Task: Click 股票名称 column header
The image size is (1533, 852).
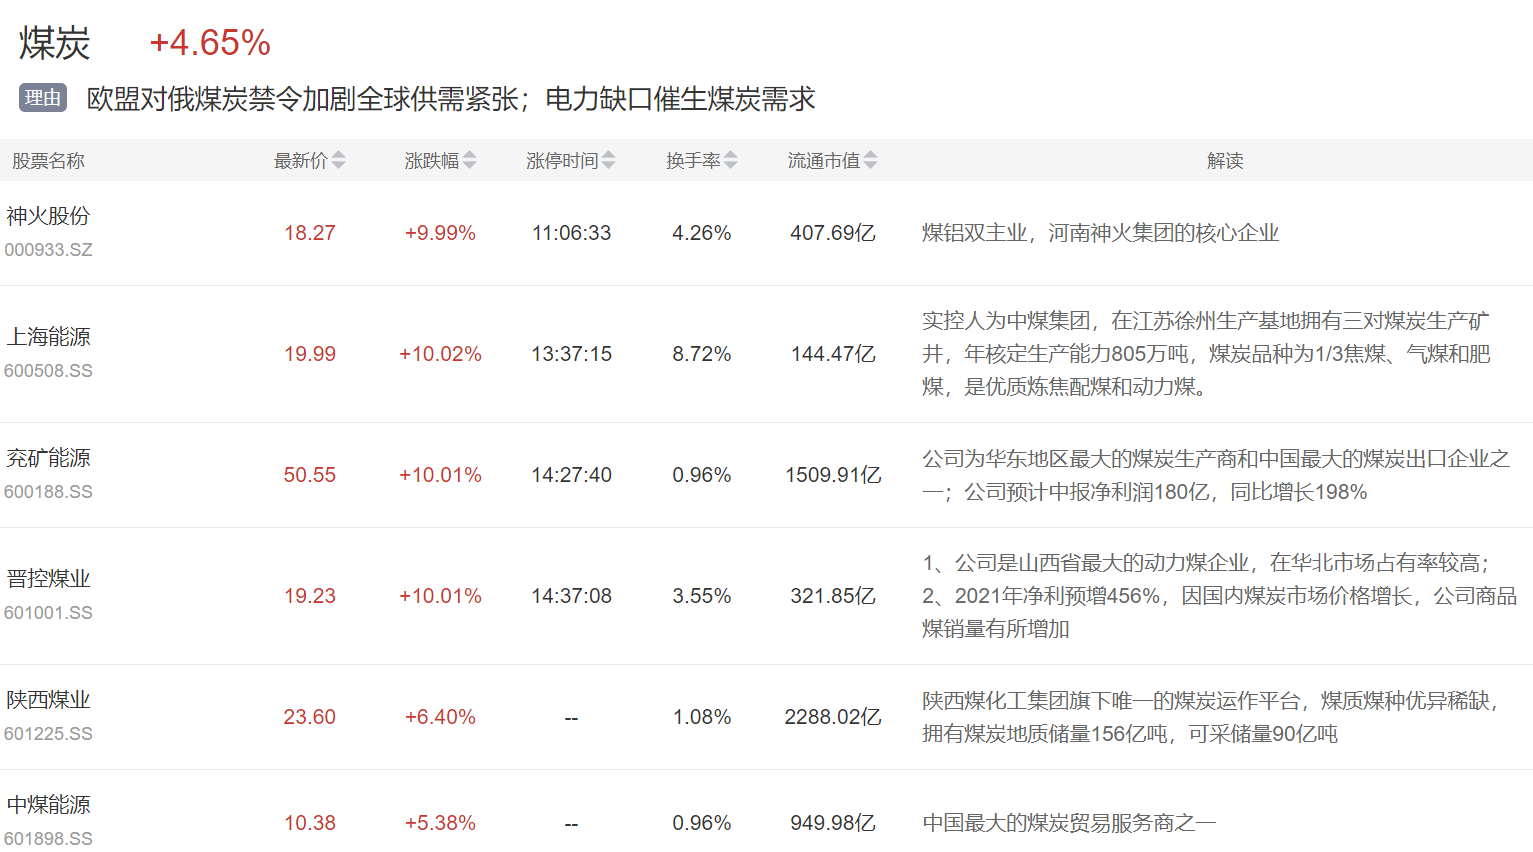Action: 48,161
